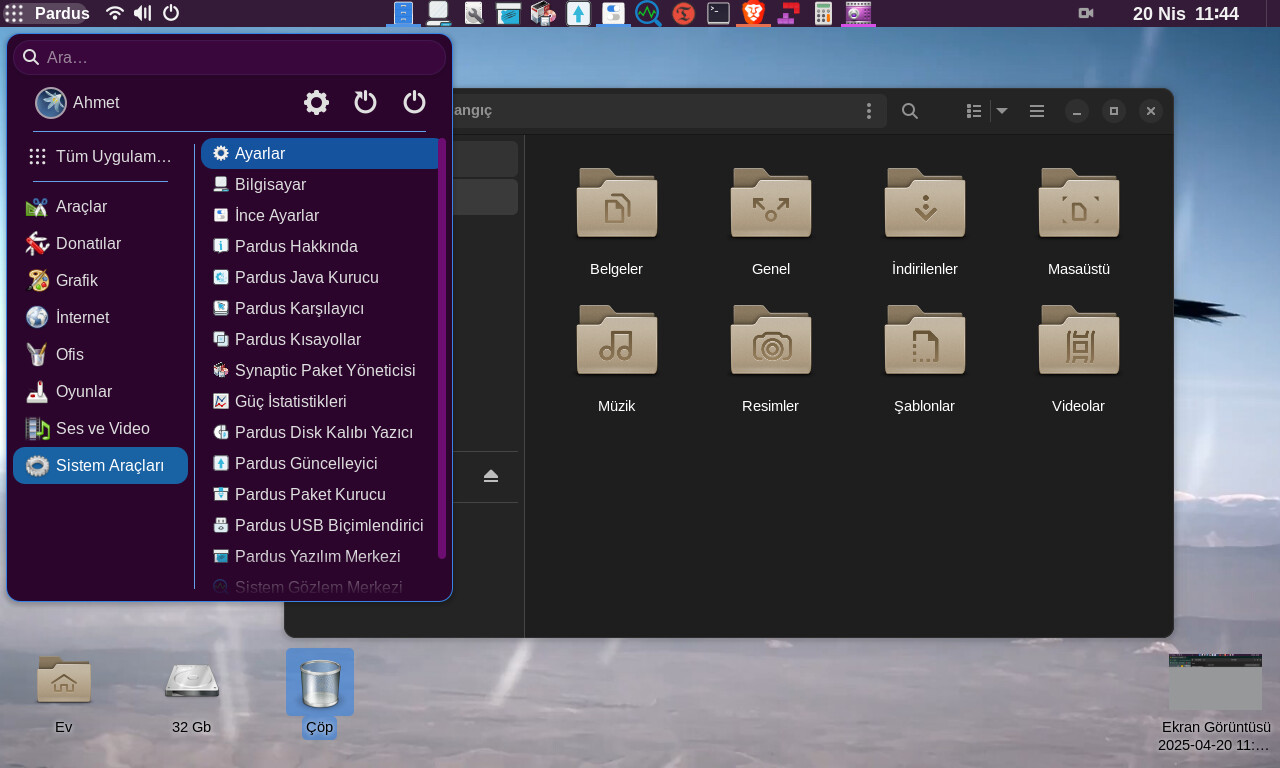This screenshot has width=1280, height=768.
Task: Click the power icon in the menu header
Action: coord(414,102)
